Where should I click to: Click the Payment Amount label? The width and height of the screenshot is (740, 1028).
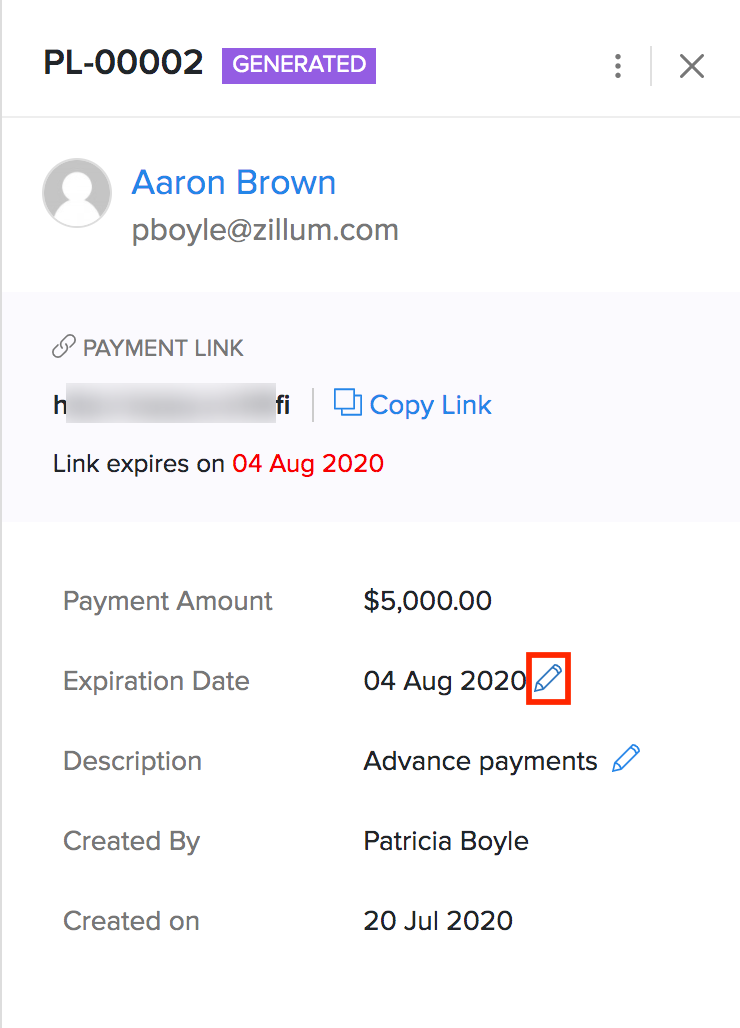coord(168,601)
